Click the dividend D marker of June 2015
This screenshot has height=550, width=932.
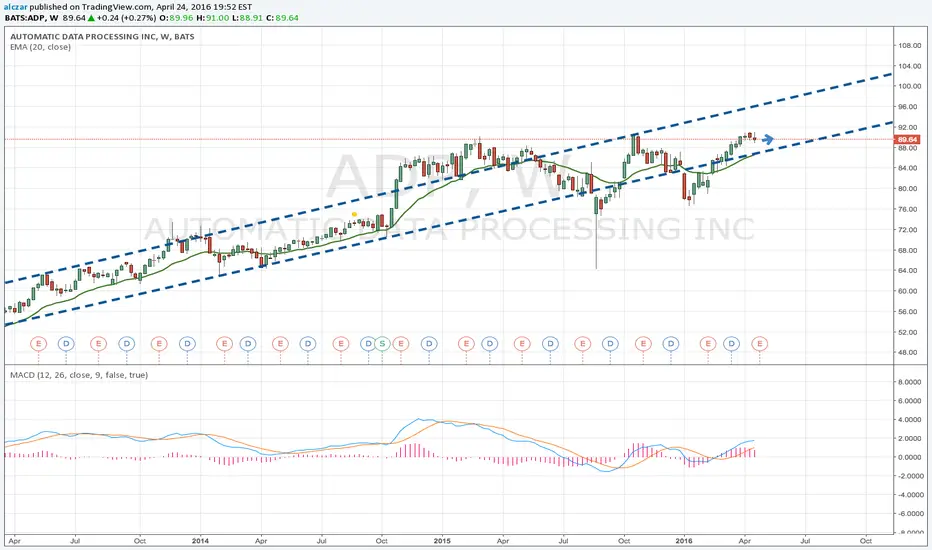[550, 344]
